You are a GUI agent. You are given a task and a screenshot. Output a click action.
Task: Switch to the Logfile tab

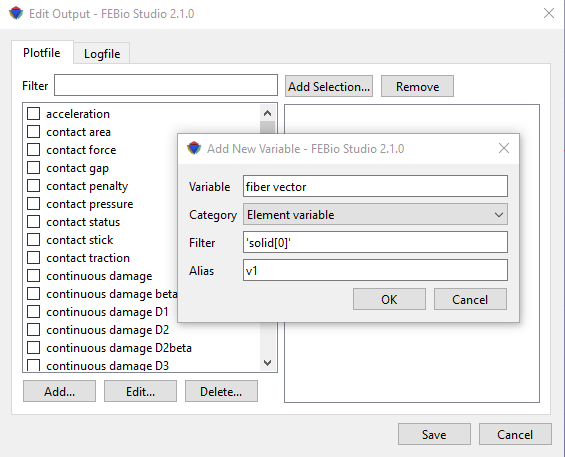tap(102, 54)
